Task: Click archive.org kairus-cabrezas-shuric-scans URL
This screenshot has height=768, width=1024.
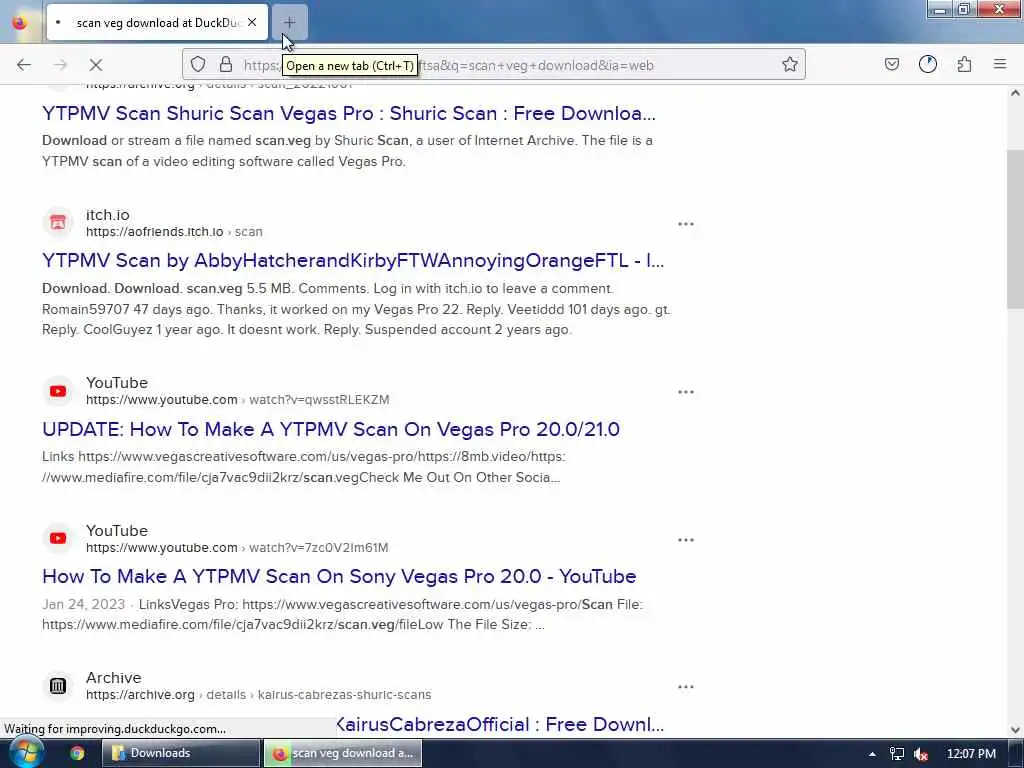Action: click(x=259, y=695)
